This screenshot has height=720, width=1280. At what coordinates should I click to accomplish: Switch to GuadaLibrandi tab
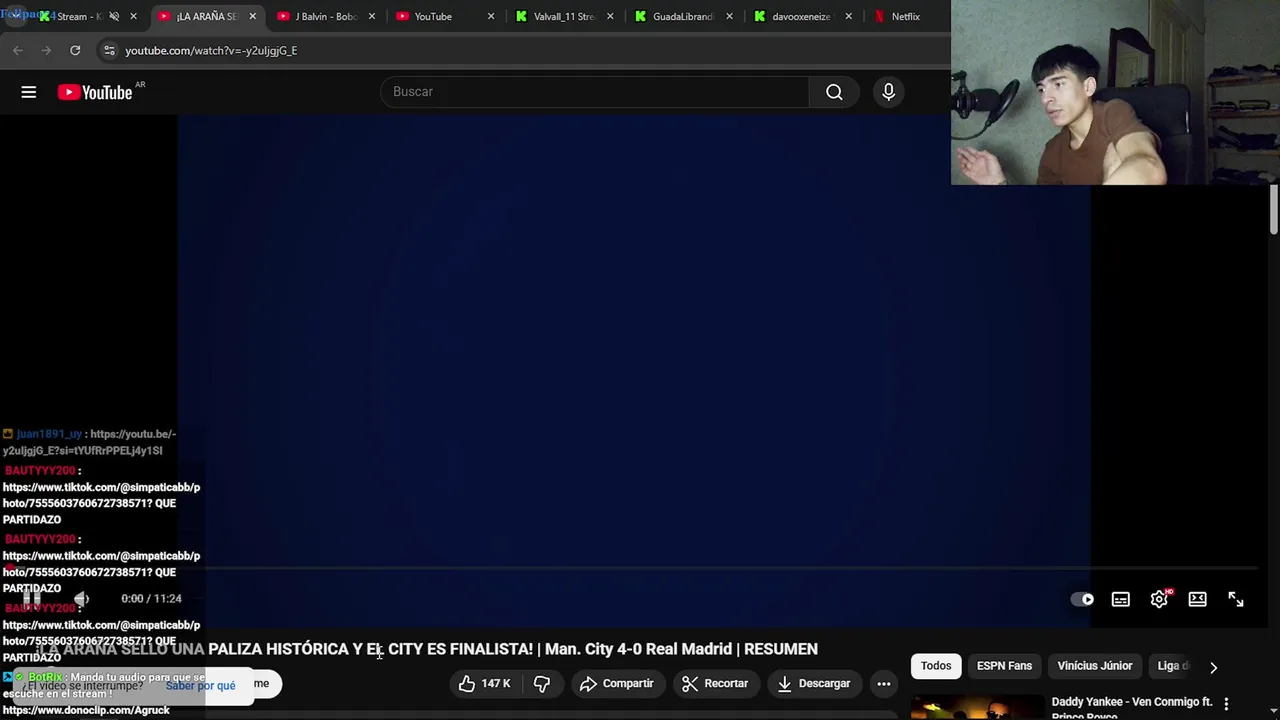[683, 16]
